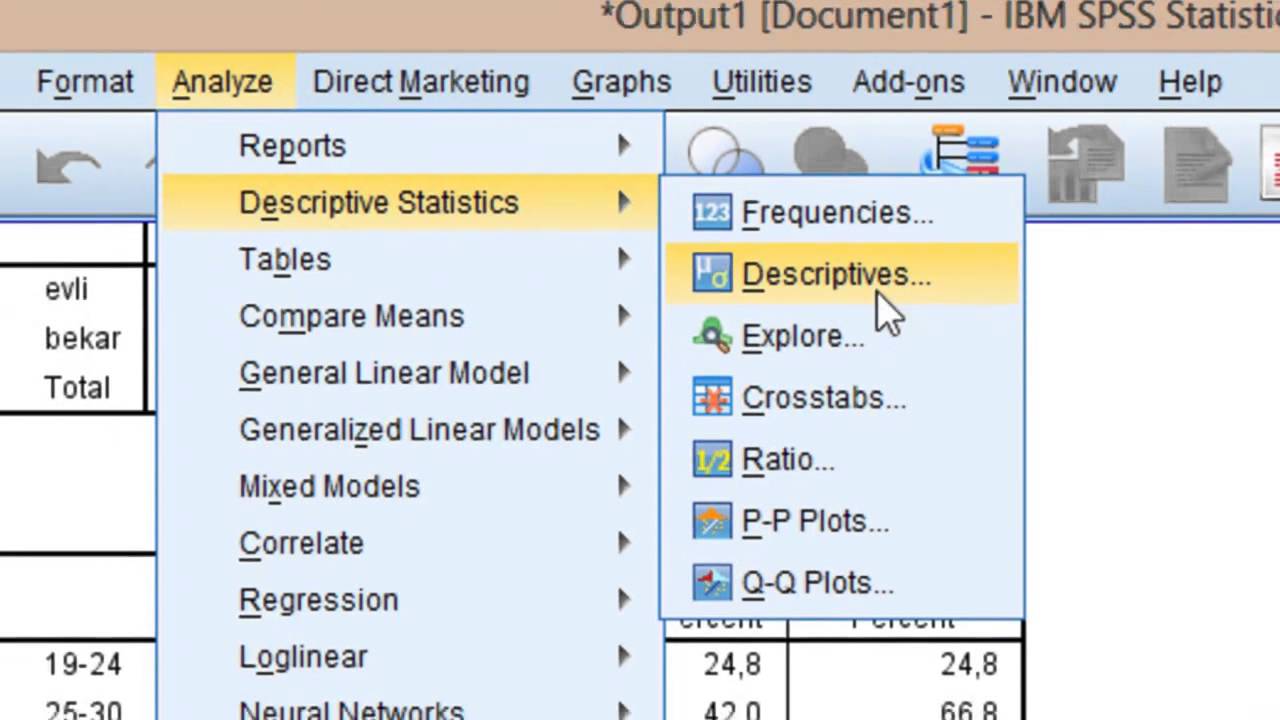Click the P-P Plots icon
Viewport: 1280px width, 720px height.
point(712,521)
